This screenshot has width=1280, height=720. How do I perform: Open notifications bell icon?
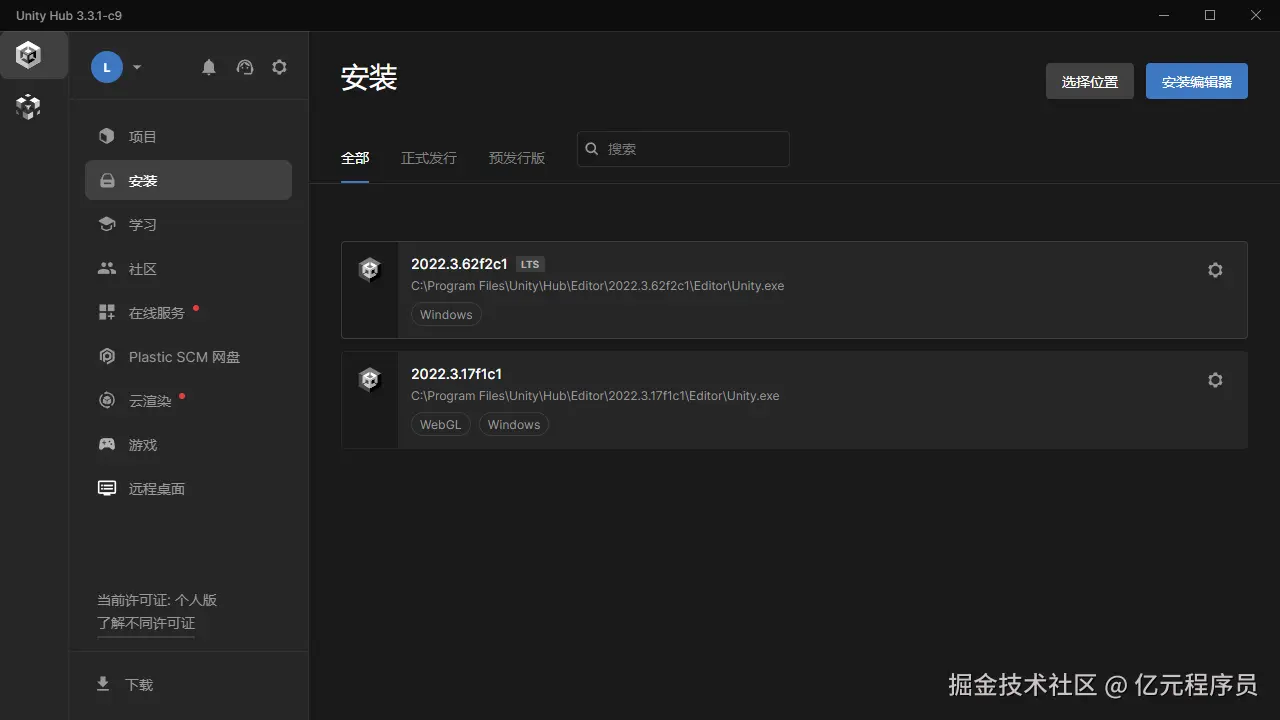coord(209,67)
